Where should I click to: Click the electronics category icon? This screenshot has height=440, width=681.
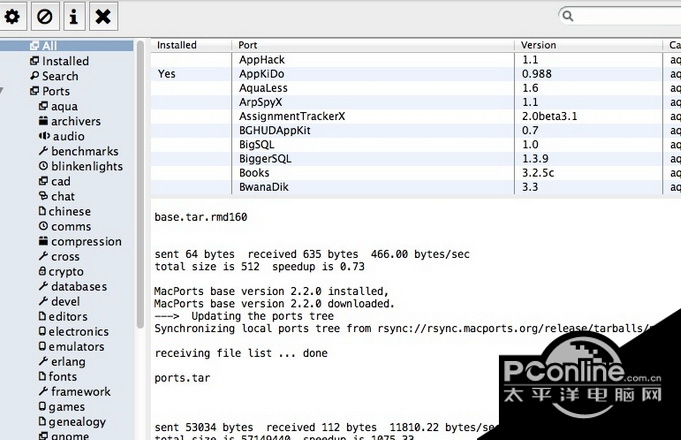coord(42,331)
